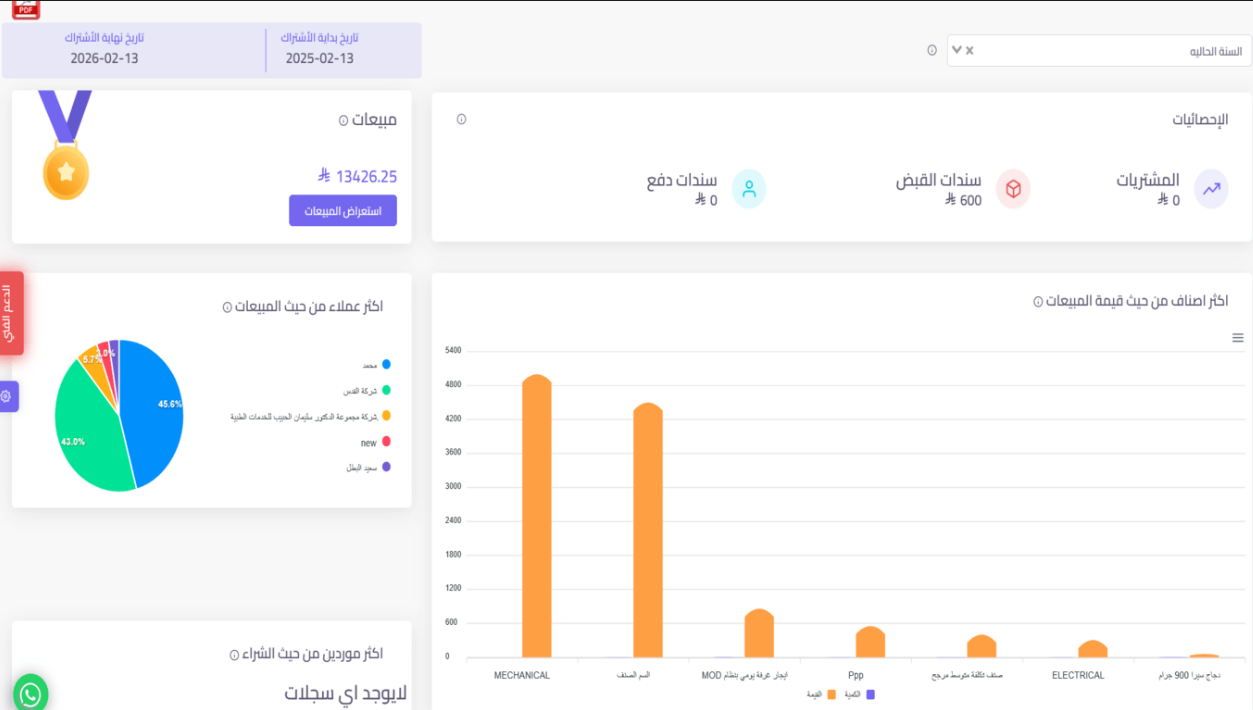Viewport: 1253px width, 710px height.
Task: Expand the السنة الحاليه dropdown chevron
Action: point(956,48)
